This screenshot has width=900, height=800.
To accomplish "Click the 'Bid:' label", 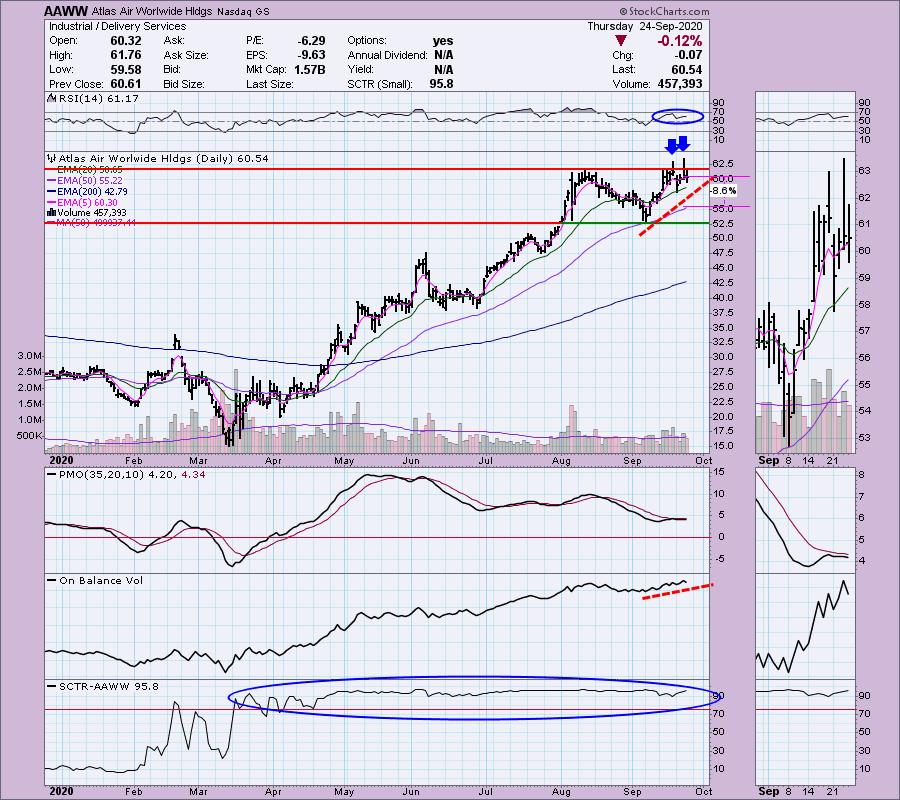I will [172, 69].
